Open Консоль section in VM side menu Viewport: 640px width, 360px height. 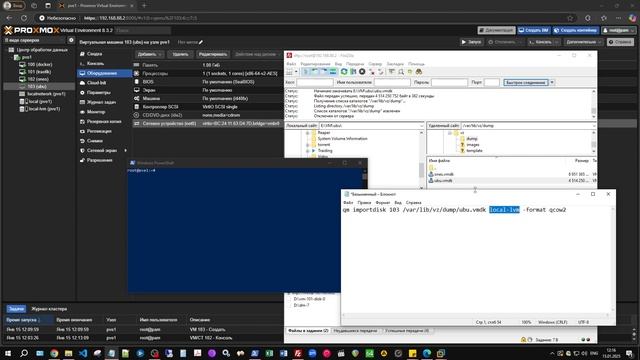(x=95, y=64)
